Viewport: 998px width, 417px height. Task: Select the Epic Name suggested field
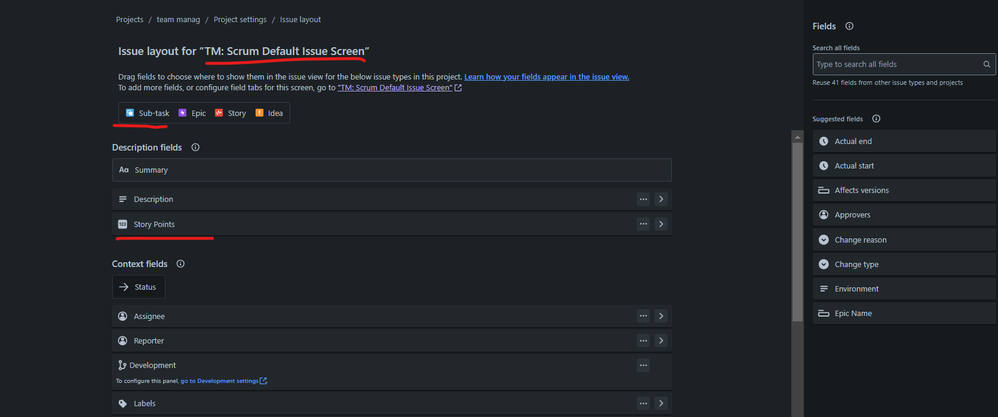pyautogui.click(x=904, y=313)
